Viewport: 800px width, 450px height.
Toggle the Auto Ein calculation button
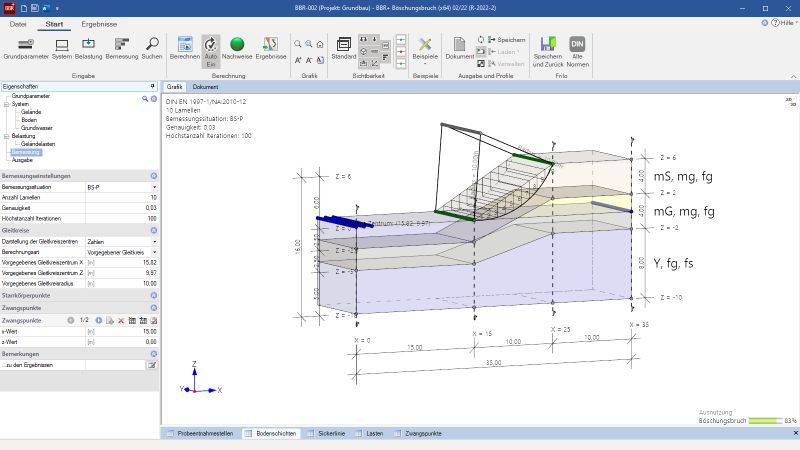[x=211, y=52]
